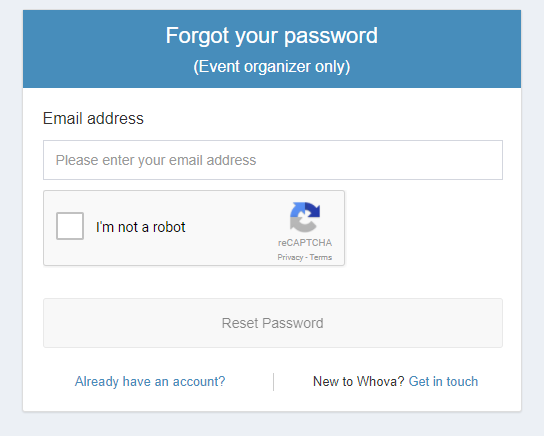This screenshot has width=544, height=436.
Task: Open the "Get in touch" link
Action: 443,382
